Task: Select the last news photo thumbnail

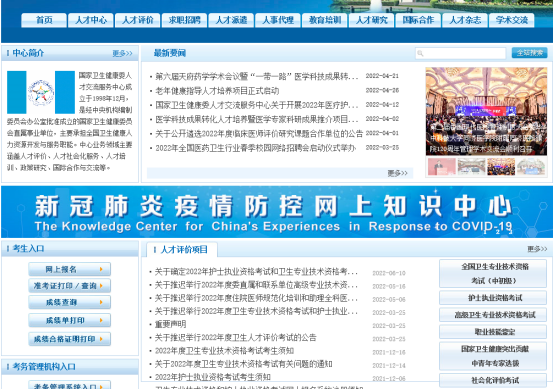Action: pyautogui.click(x=531, y=166)
